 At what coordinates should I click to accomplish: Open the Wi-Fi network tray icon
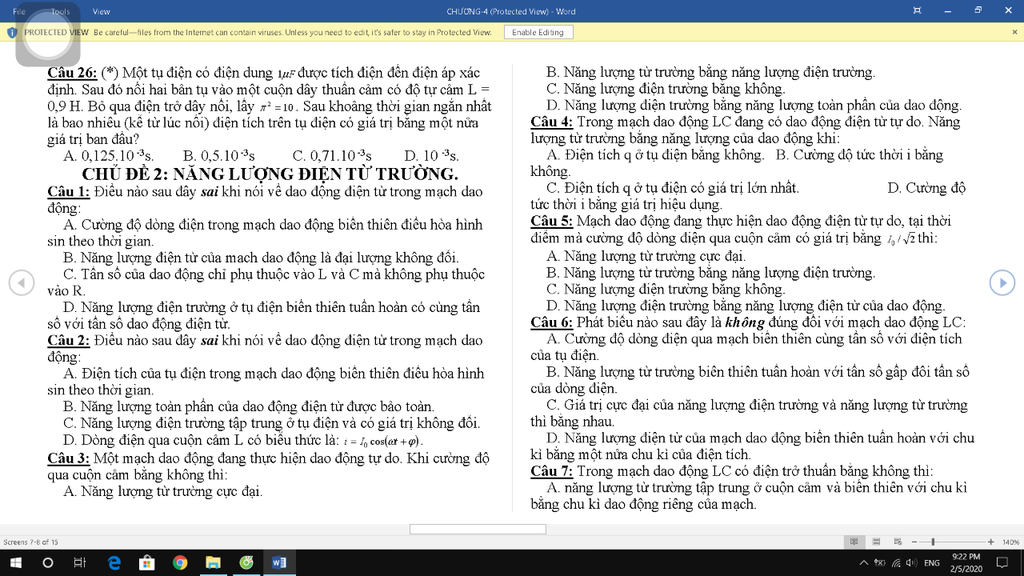tap(896, 562)
